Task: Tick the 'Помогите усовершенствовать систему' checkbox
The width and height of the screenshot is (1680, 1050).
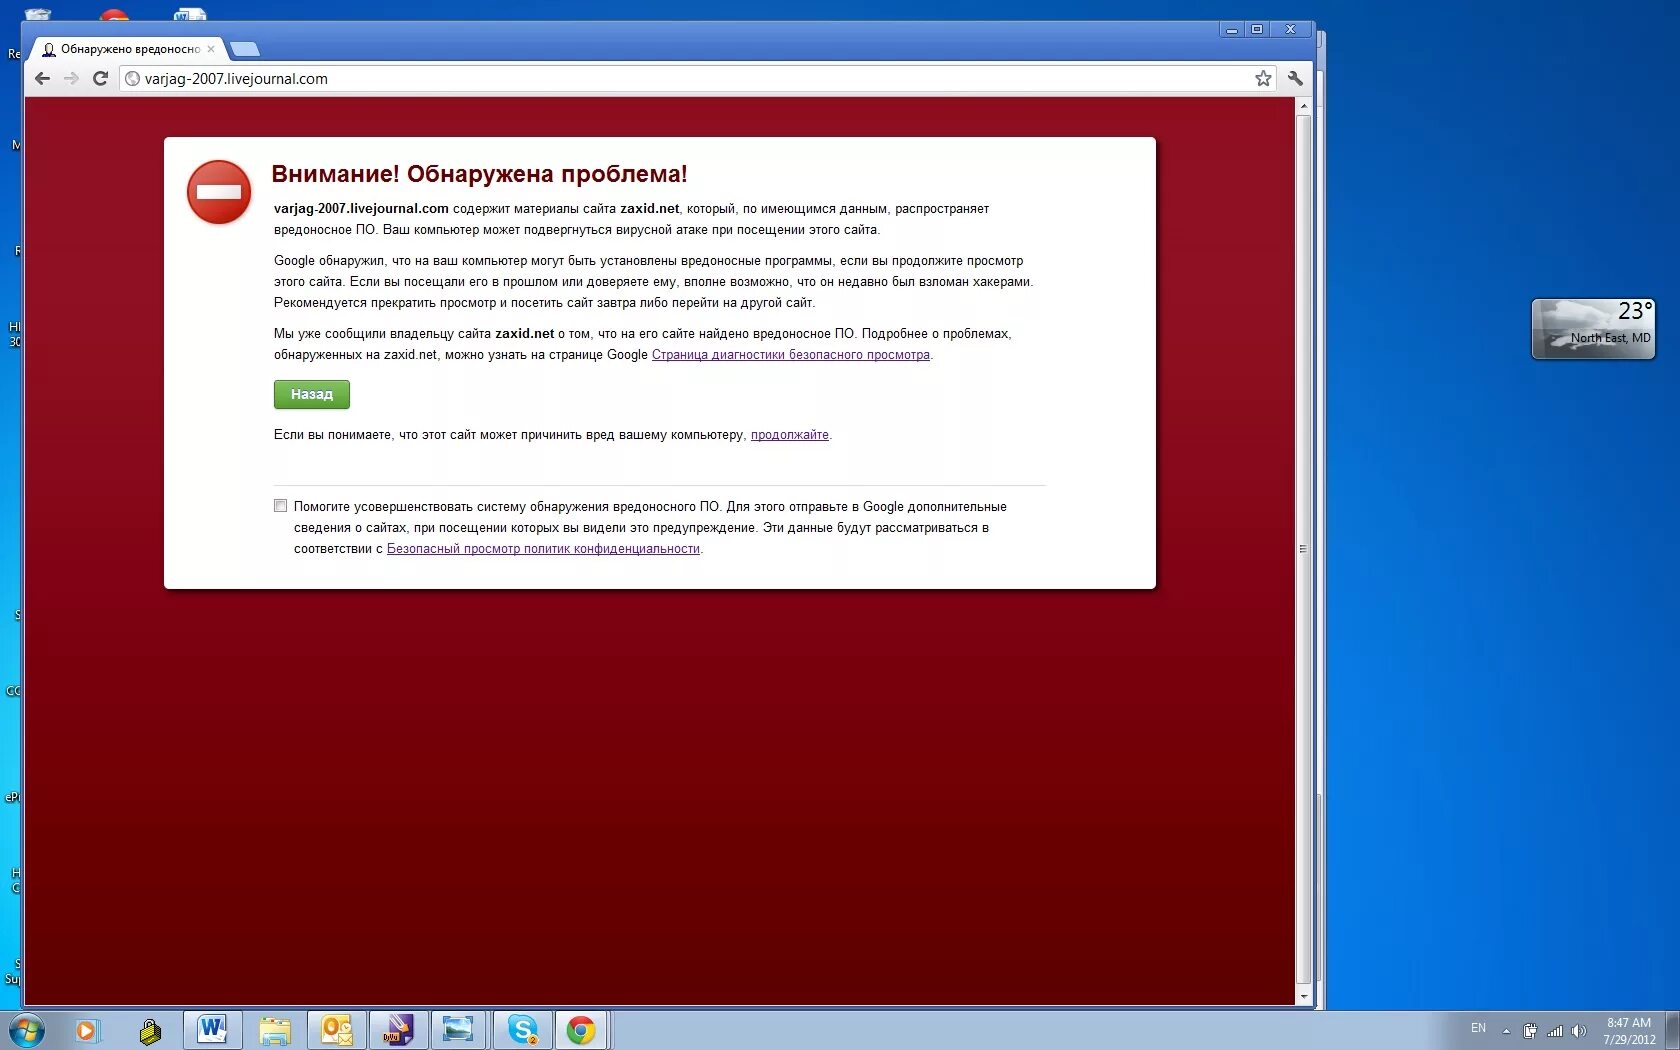Action: 281,506
